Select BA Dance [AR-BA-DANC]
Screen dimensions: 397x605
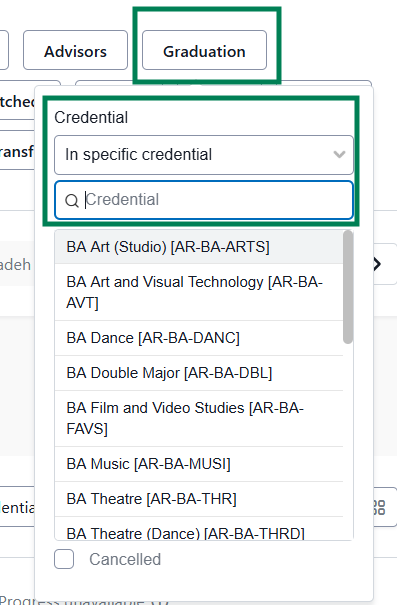(199, 338)
